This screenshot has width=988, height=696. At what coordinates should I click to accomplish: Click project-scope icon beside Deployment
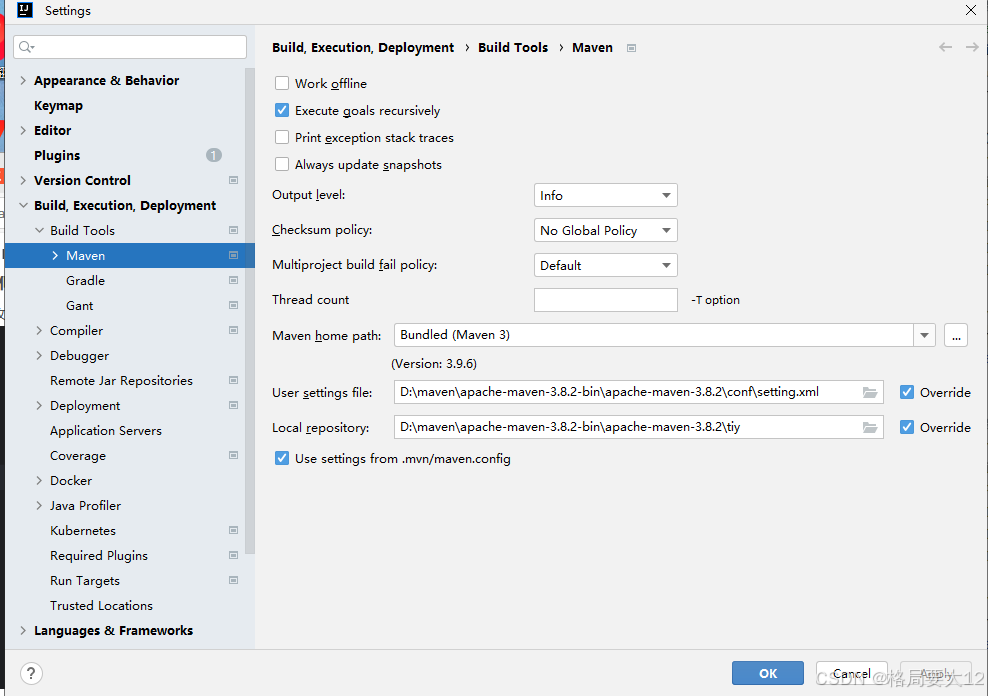pyautogui.click(x=233, y=405)
